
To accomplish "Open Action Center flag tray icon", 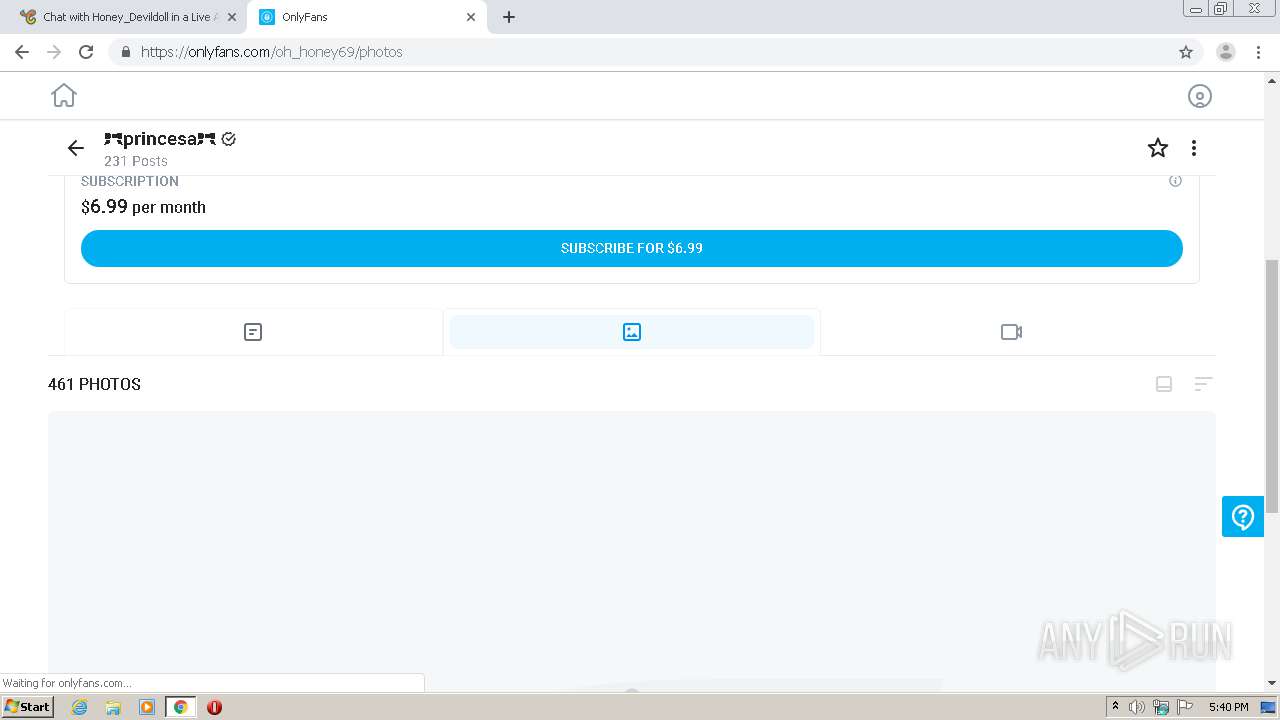I will [1185, 707].
